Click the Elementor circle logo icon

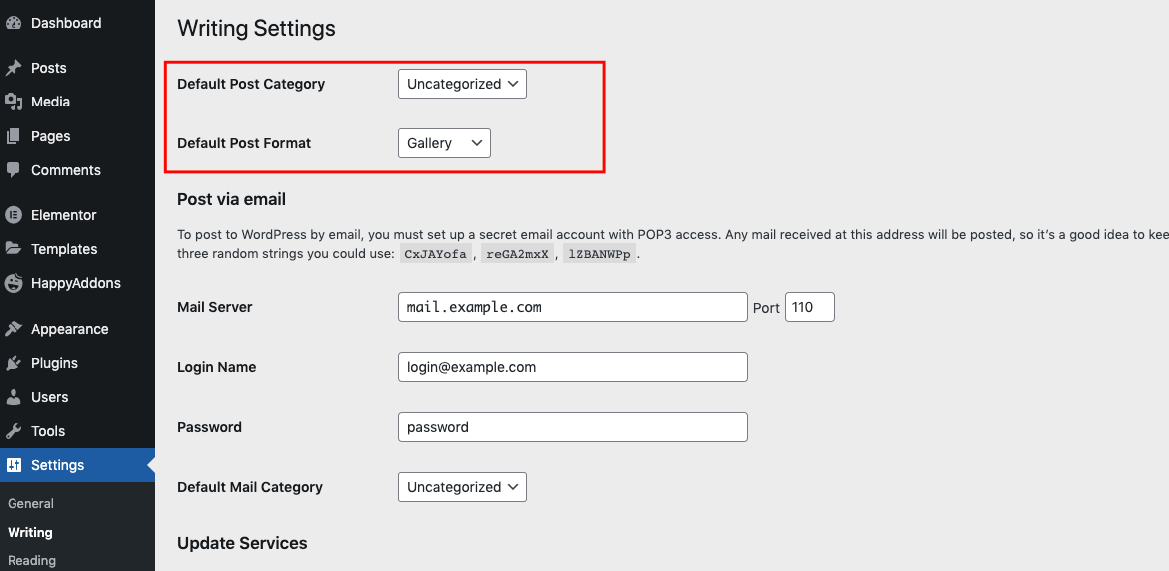13,215
